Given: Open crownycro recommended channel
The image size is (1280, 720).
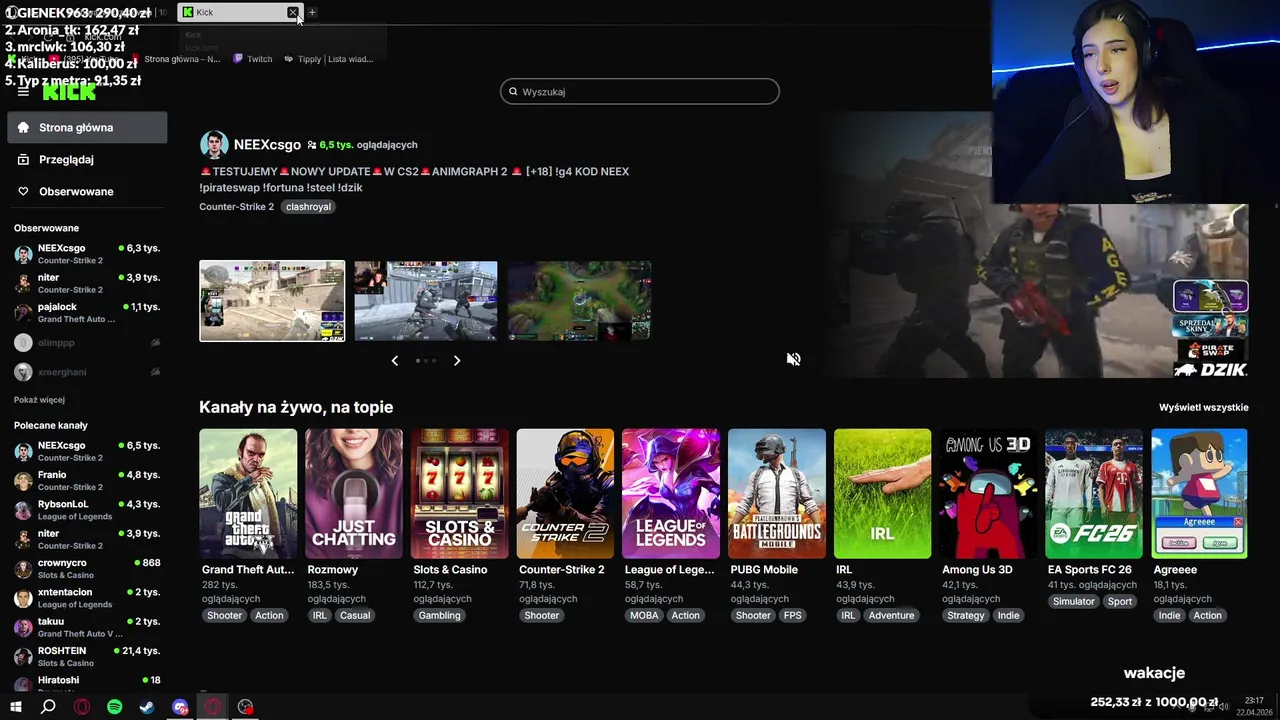Looking at the screenshot, I should (87, 569).
